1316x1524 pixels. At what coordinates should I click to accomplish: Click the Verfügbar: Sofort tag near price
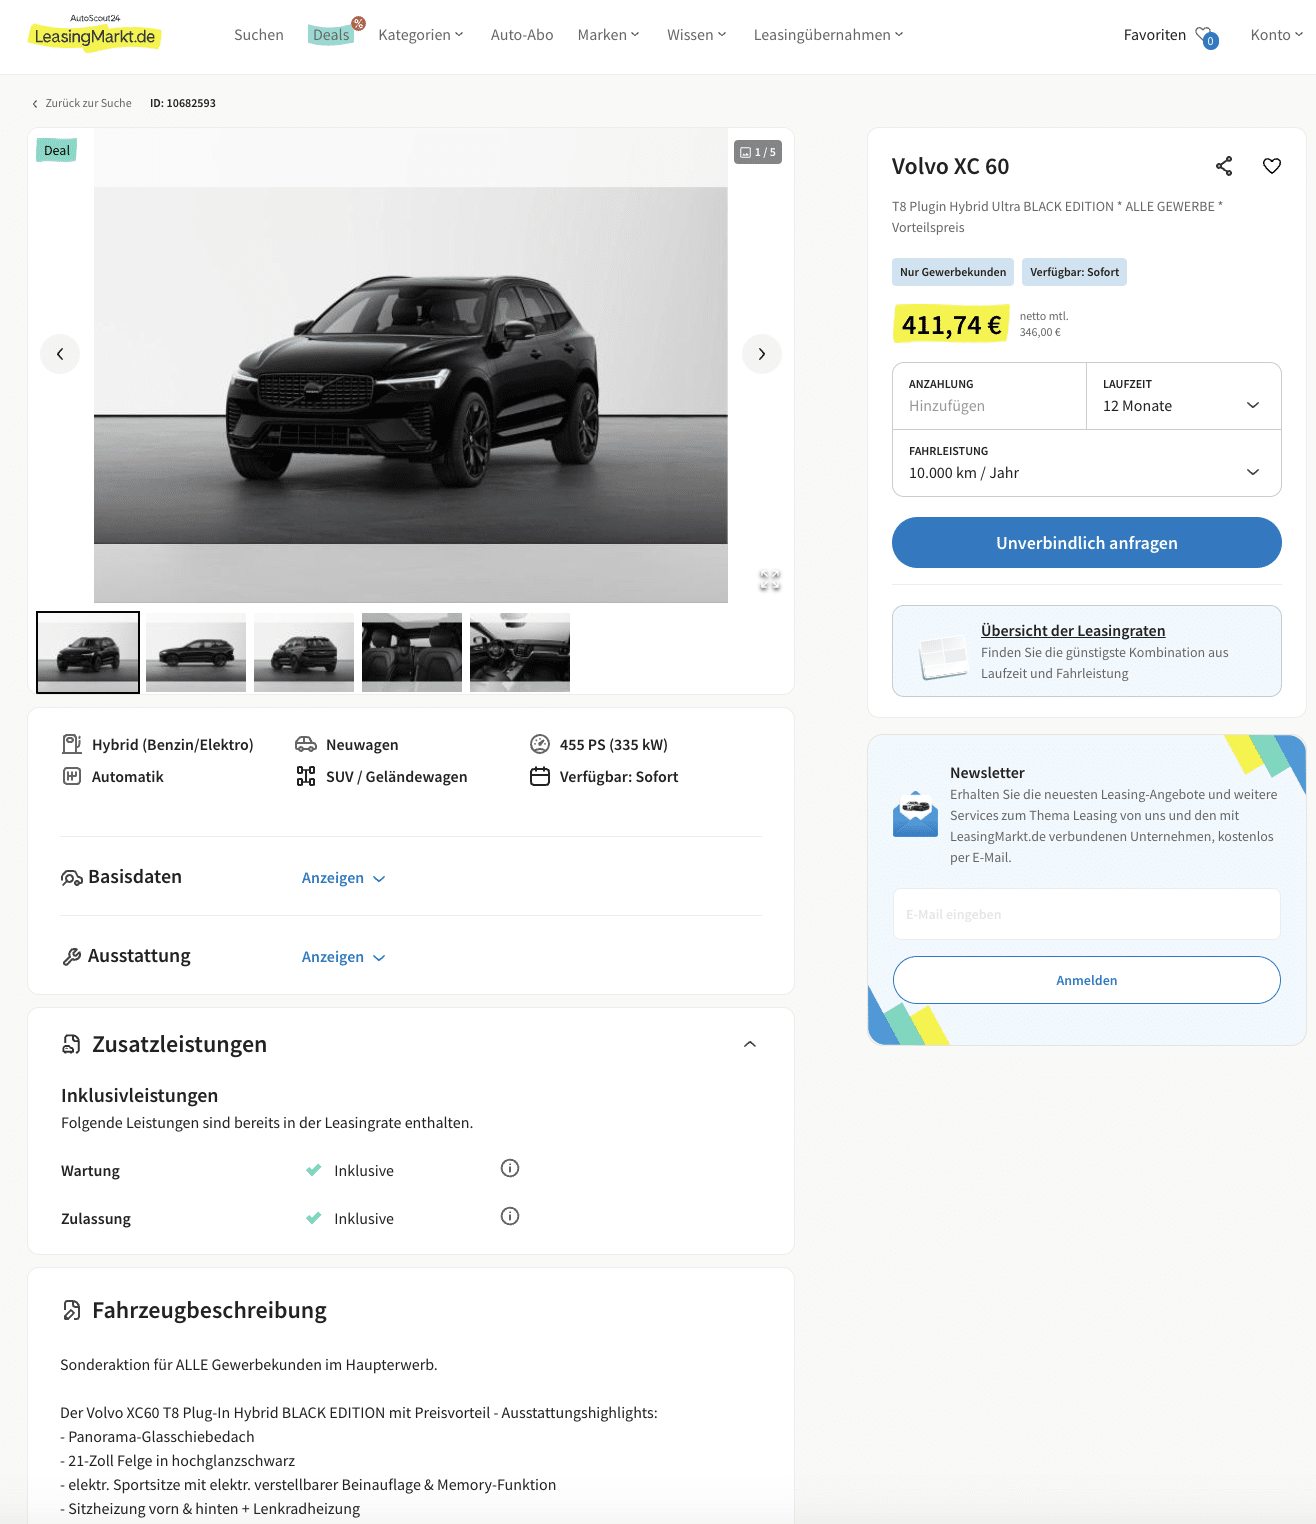(1075, 272)
